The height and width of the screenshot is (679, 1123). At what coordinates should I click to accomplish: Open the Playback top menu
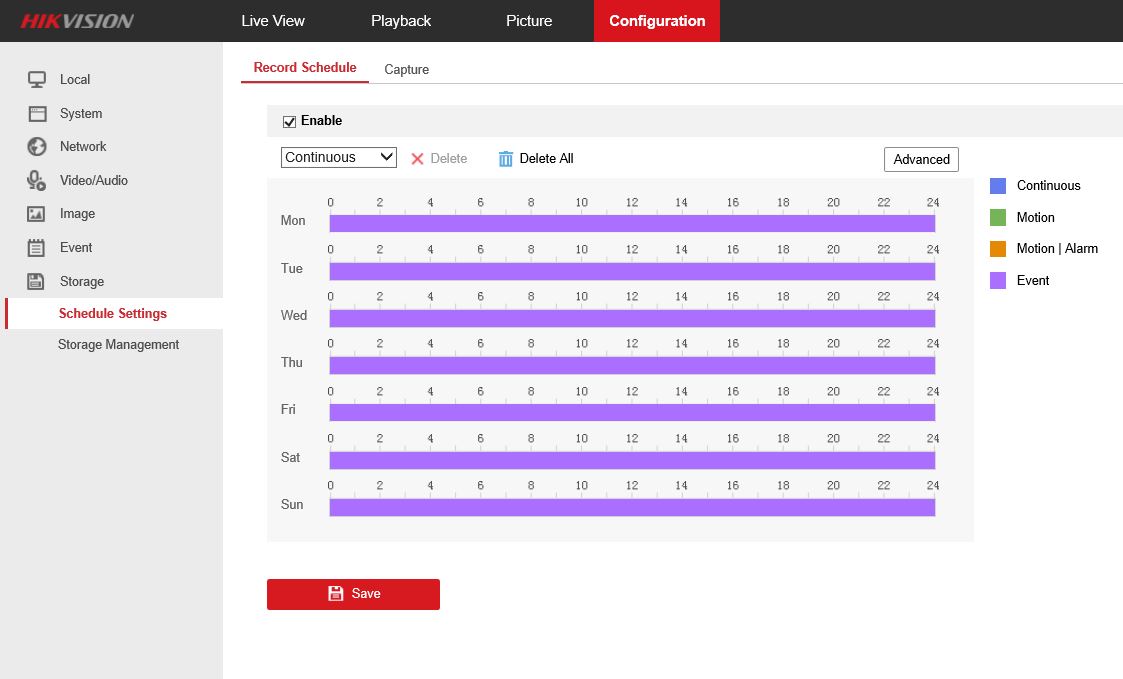(401, 21)
